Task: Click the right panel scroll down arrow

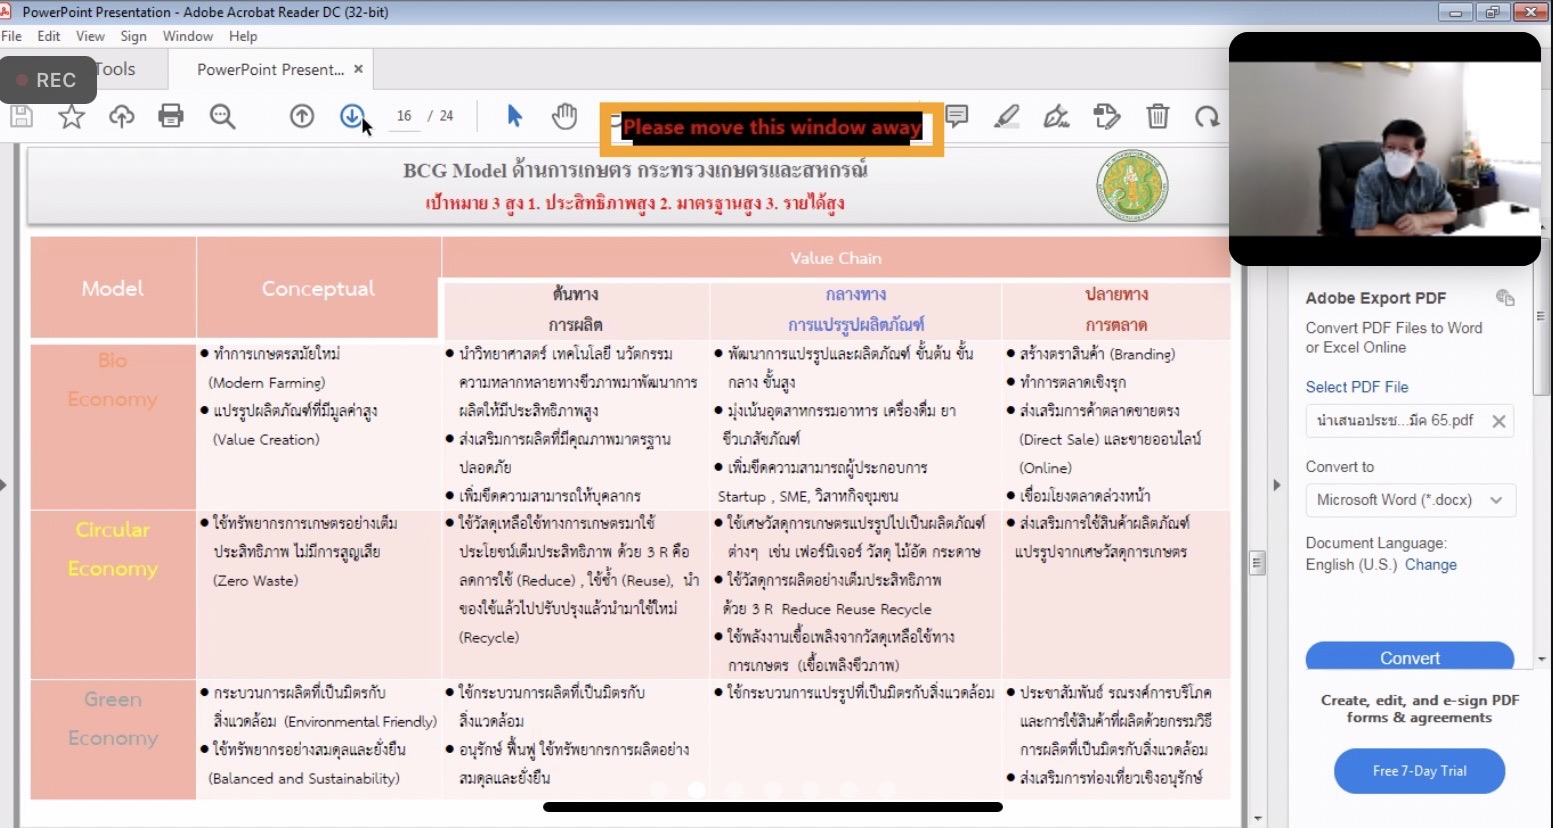Action: (x=1541, y=660)
